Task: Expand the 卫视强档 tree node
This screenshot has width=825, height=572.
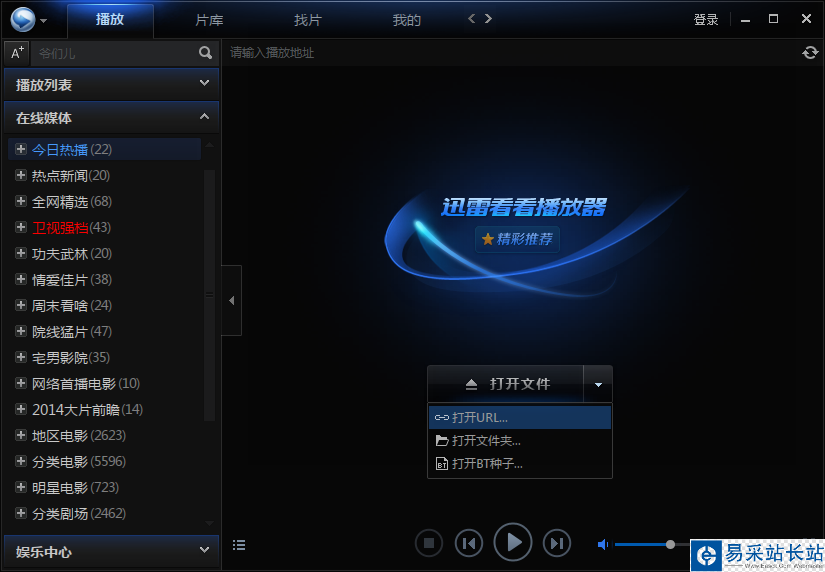Action: (x=21, y=227)
